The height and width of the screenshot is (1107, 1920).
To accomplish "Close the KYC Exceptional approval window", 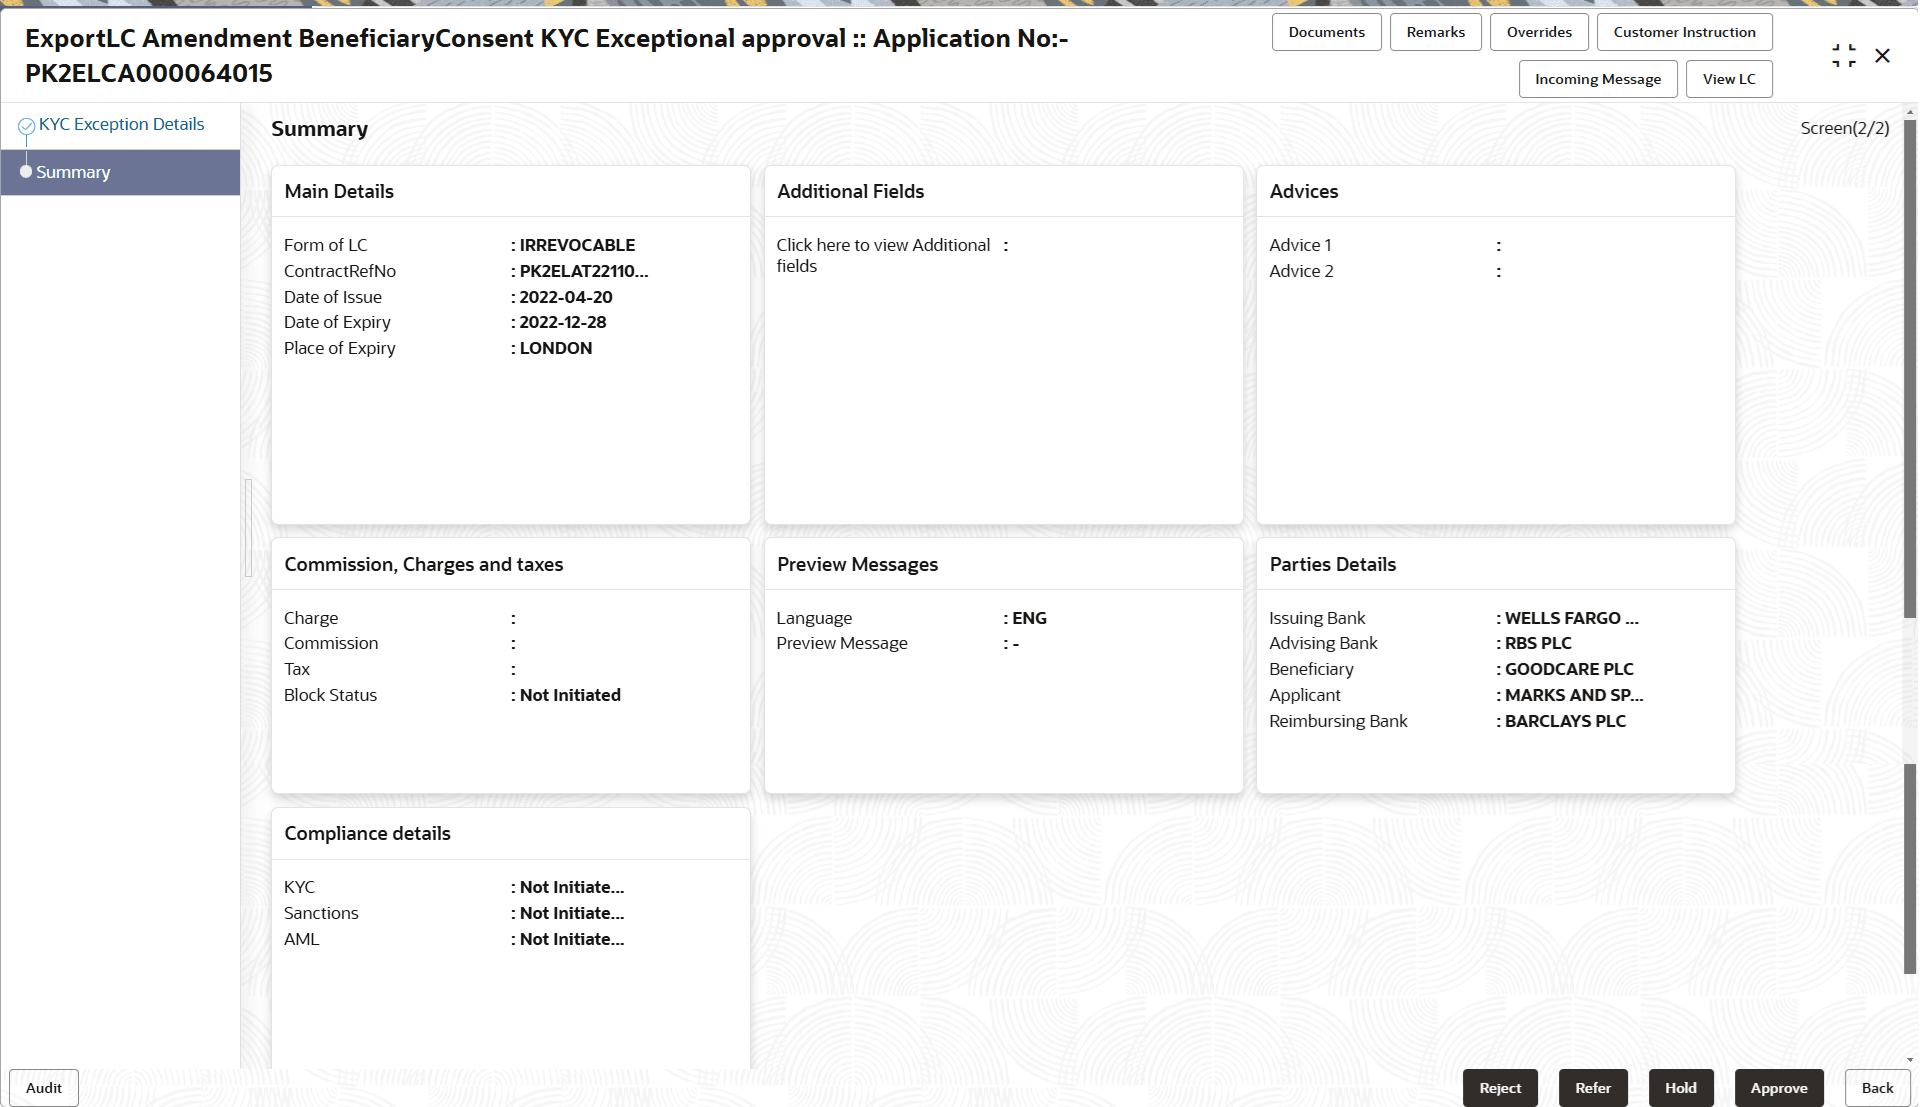I will click(1884, 55).
